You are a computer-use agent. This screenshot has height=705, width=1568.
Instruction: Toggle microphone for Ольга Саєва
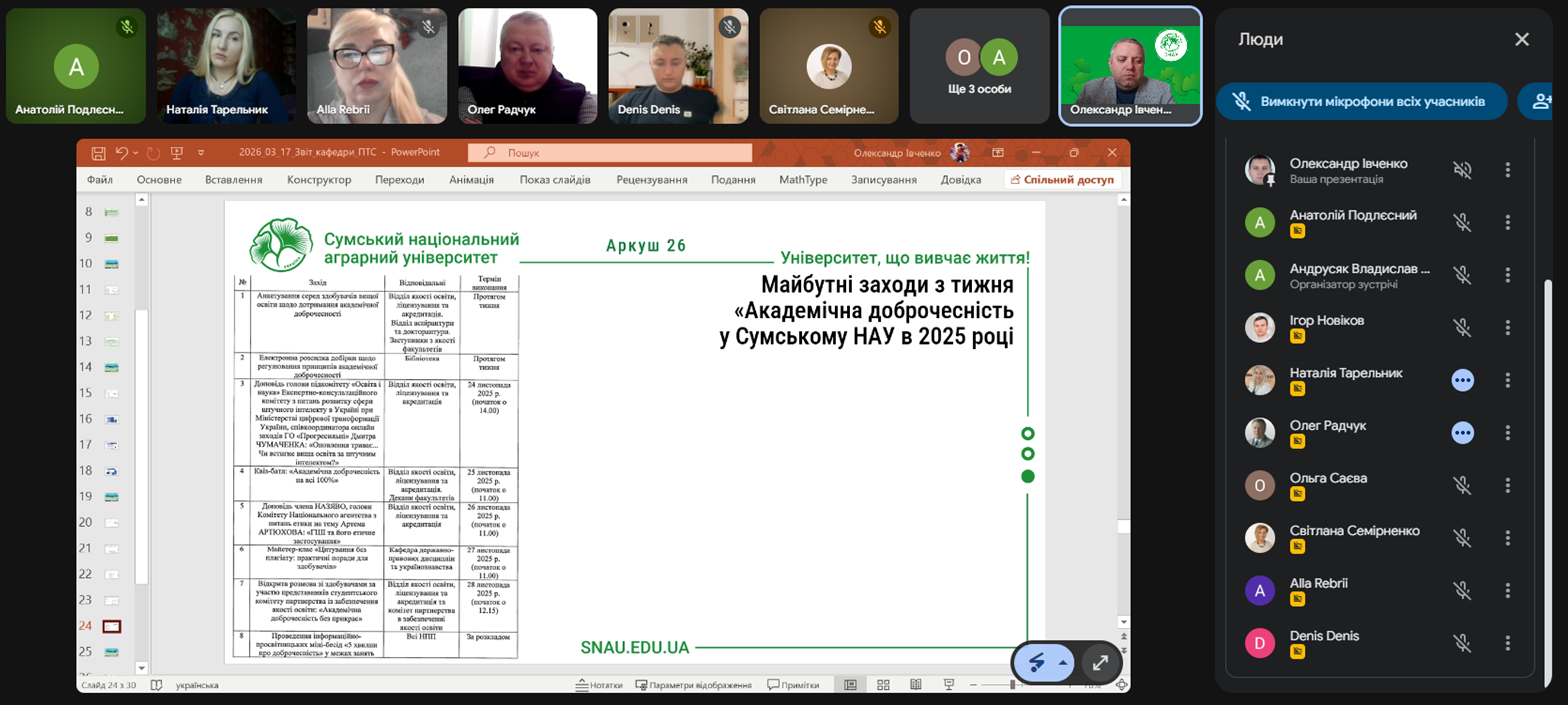[1462, 485]
